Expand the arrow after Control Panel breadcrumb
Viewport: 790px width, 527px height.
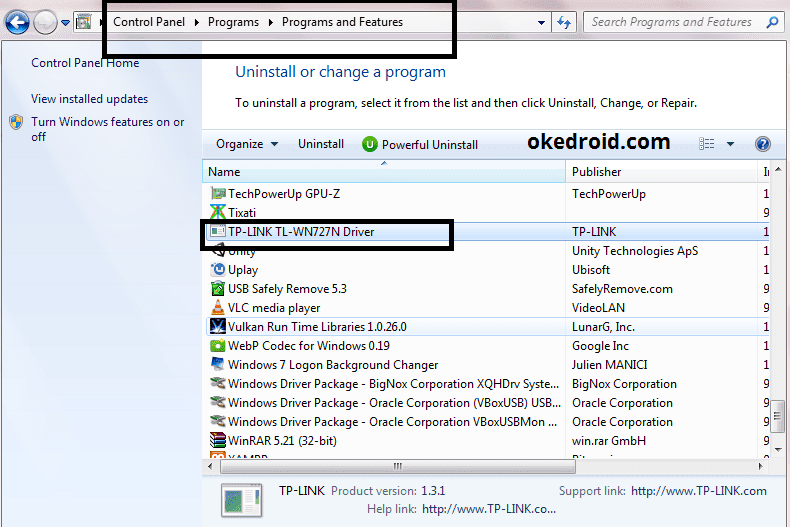(196, 23)
